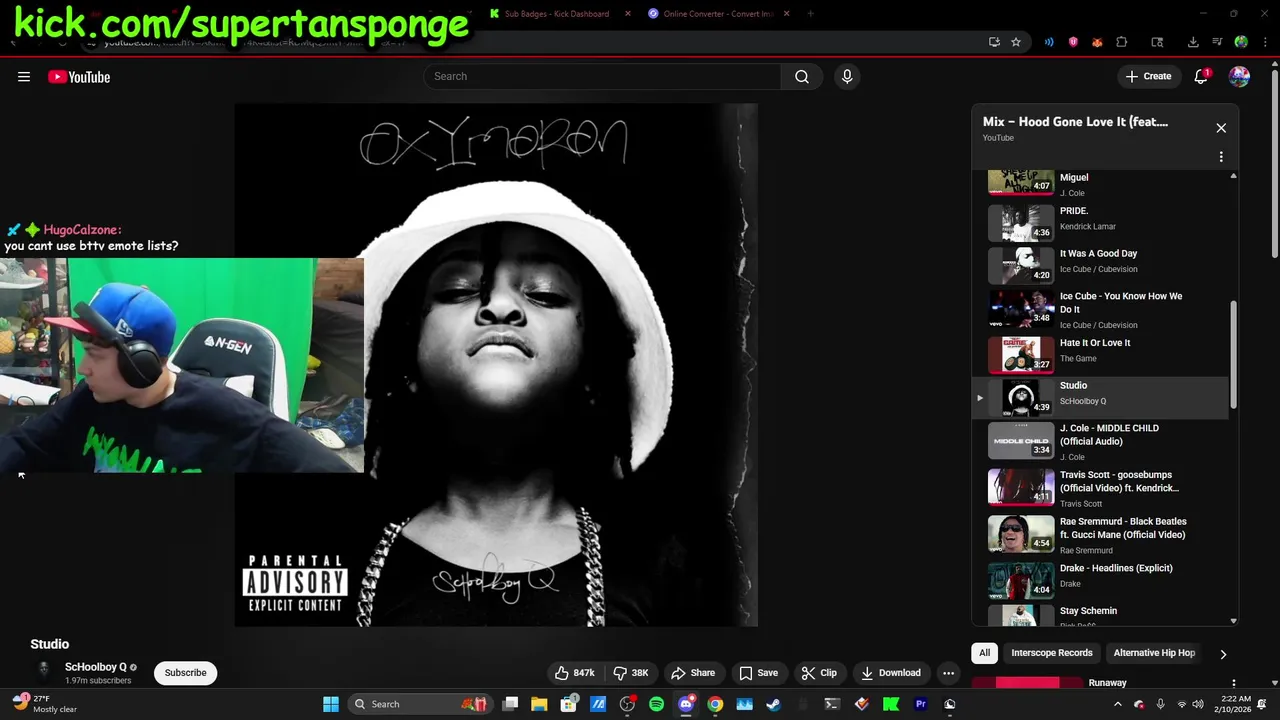
Task: Like the Studio video
Action: (x=575, y=673)
